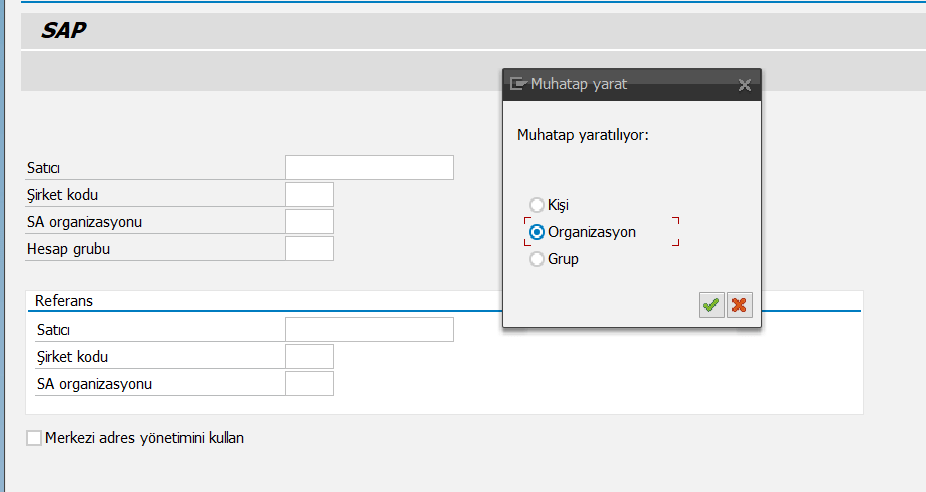Viewport: 926px width, 492px height.
Task: Enable Merkezi adres yönetimini kullan checkbox
Action: pos(34,438)
